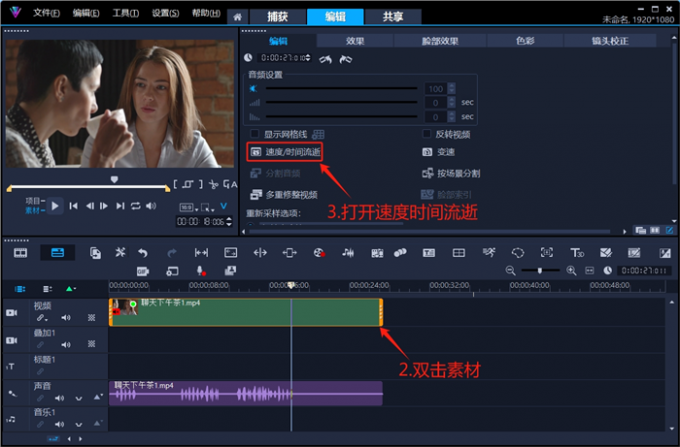Open the 工具 menu
Screen dimensions: 680x447
pyautogui.click(x=125, y=13)
